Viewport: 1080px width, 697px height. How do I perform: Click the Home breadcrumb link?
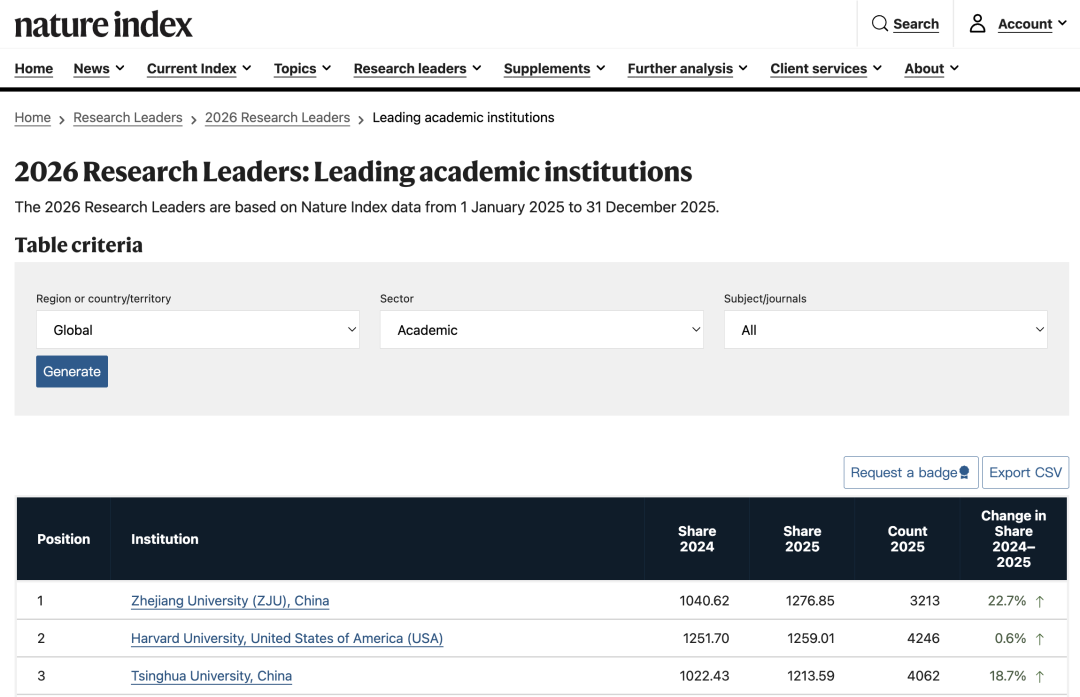click(x=32, y=118)
